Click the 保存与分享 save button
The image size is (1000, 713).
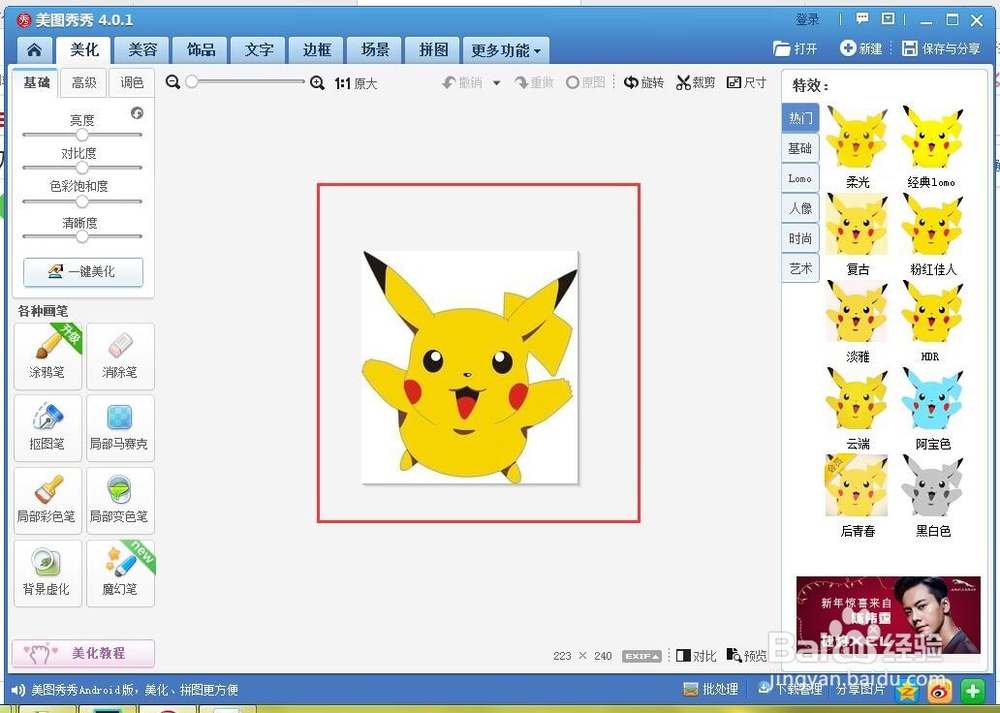tap(941, 48)
